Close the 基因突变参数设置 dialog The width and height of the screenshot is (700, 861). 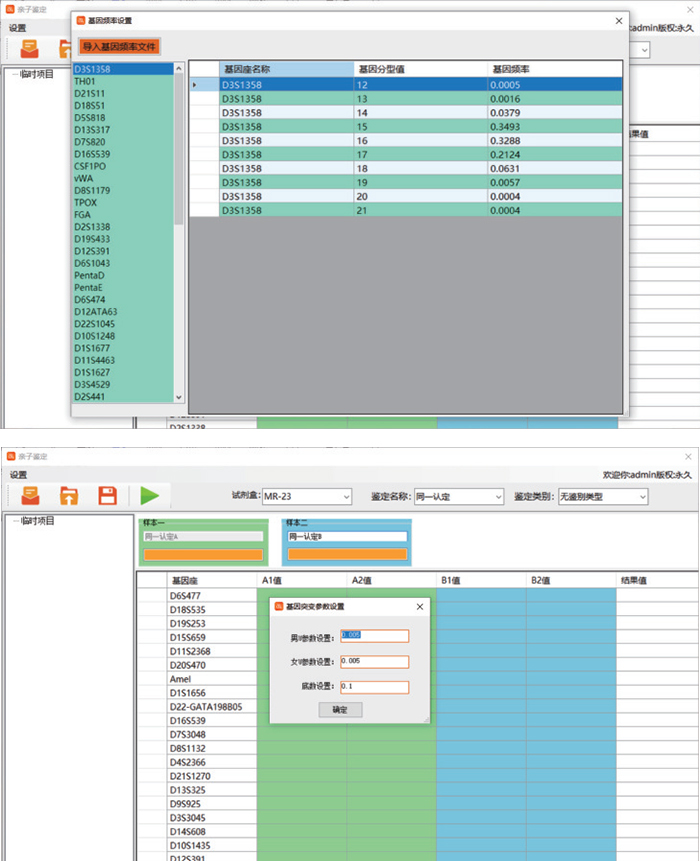[x=419, y=606]
